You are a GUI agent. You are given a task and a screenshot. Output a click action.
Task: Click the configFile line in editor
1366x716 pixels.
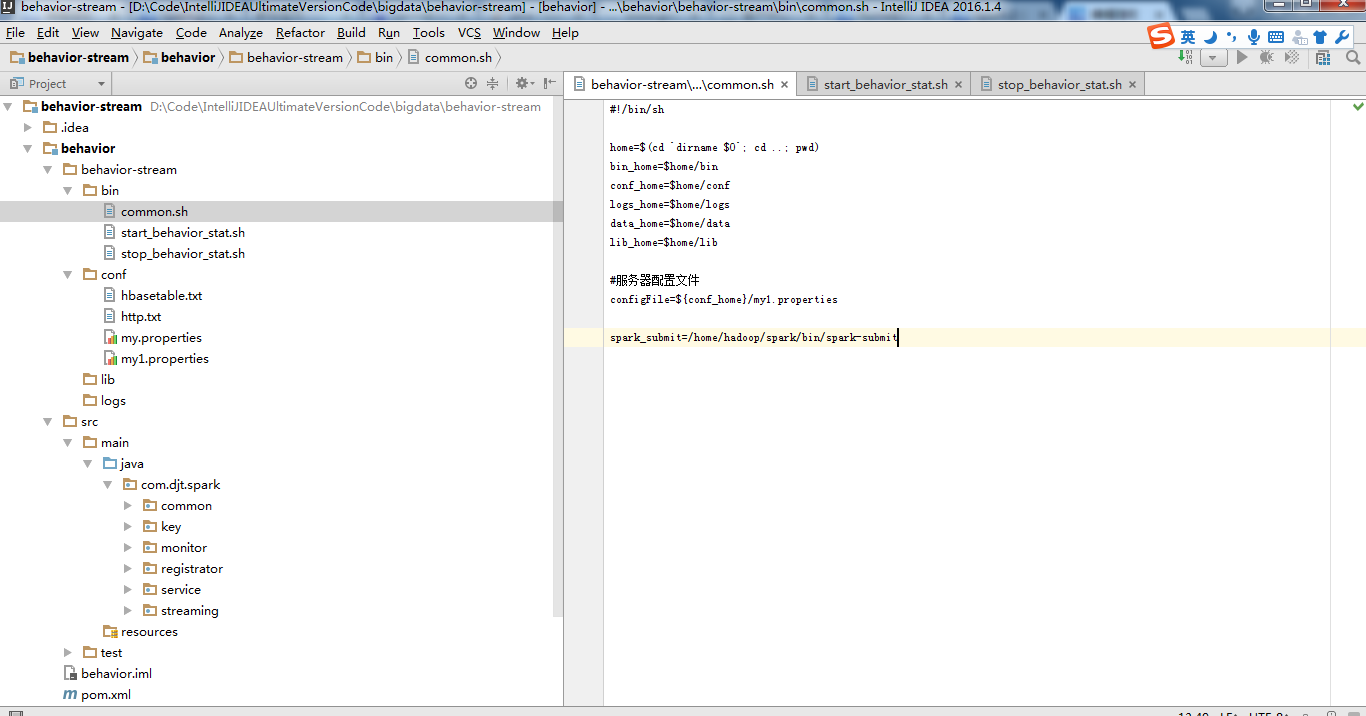pos(724,299)
